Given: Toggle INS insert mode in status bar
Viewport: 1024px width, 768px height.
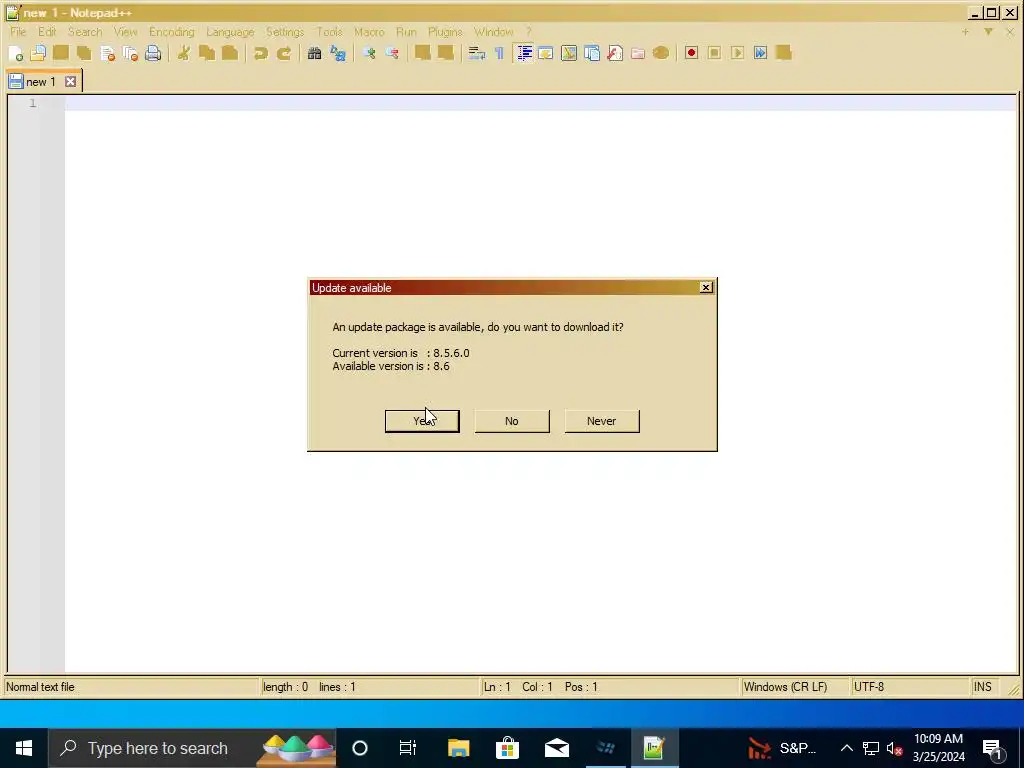Looking at the screenshot, I should [983, 687].
